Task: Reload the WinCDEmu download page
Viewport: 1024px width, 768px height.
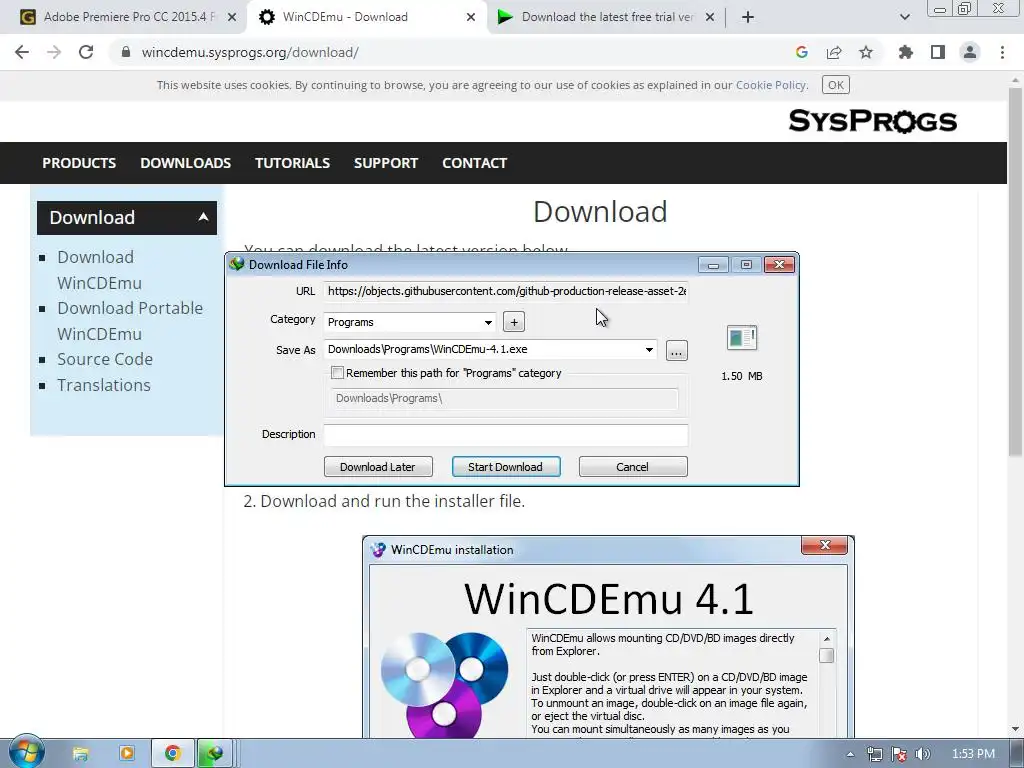Action: pyautogui.click(x=86, y=52)
